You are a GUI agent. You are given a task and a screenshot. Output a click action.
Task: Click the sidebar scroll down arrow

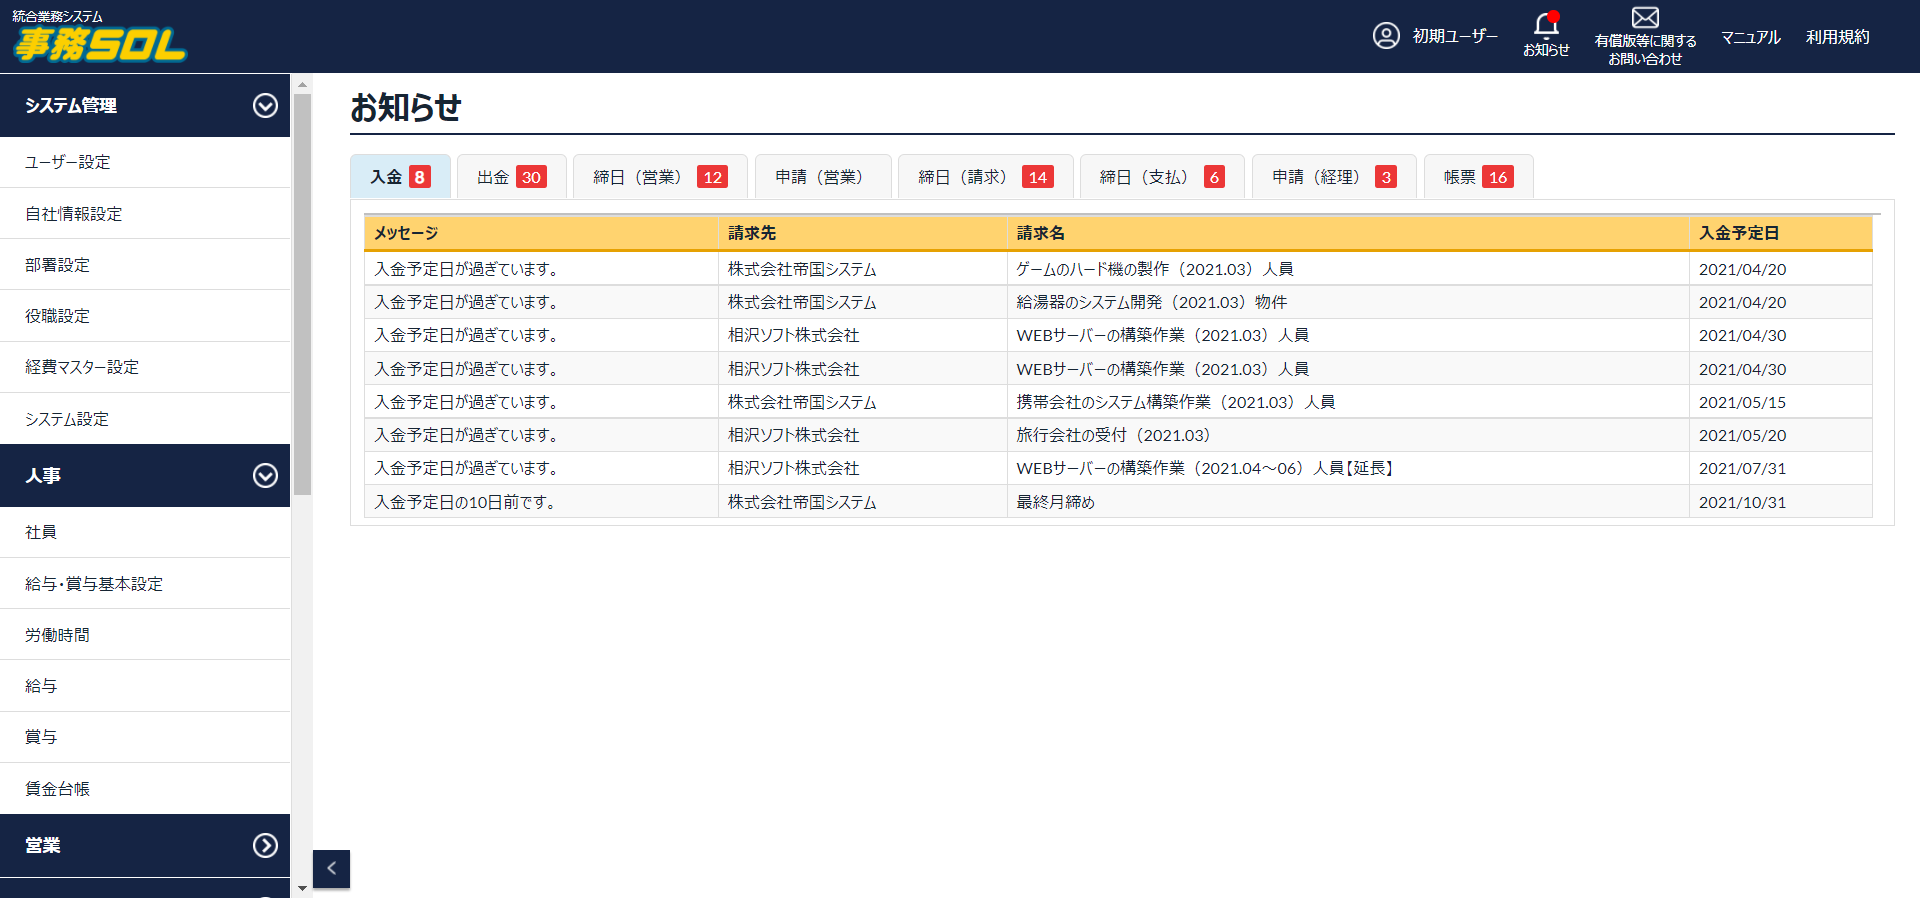302,887
